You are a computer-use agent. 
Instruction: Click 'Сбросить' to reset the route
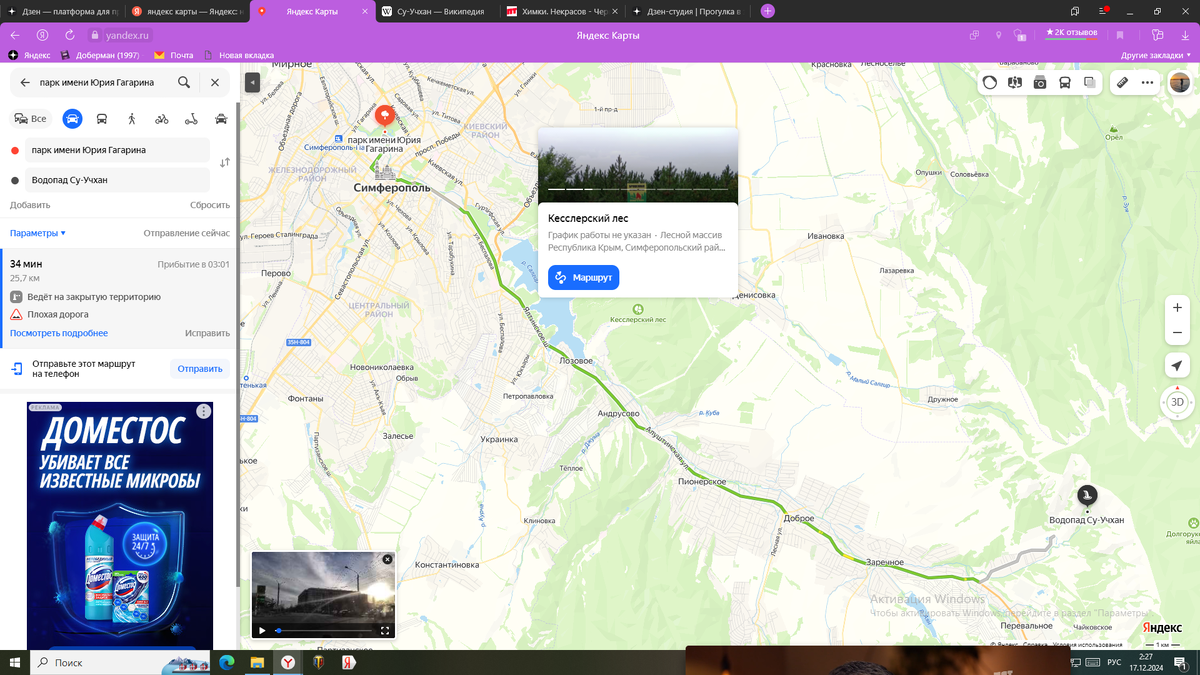pyautogui.click(x=210, y=205)
